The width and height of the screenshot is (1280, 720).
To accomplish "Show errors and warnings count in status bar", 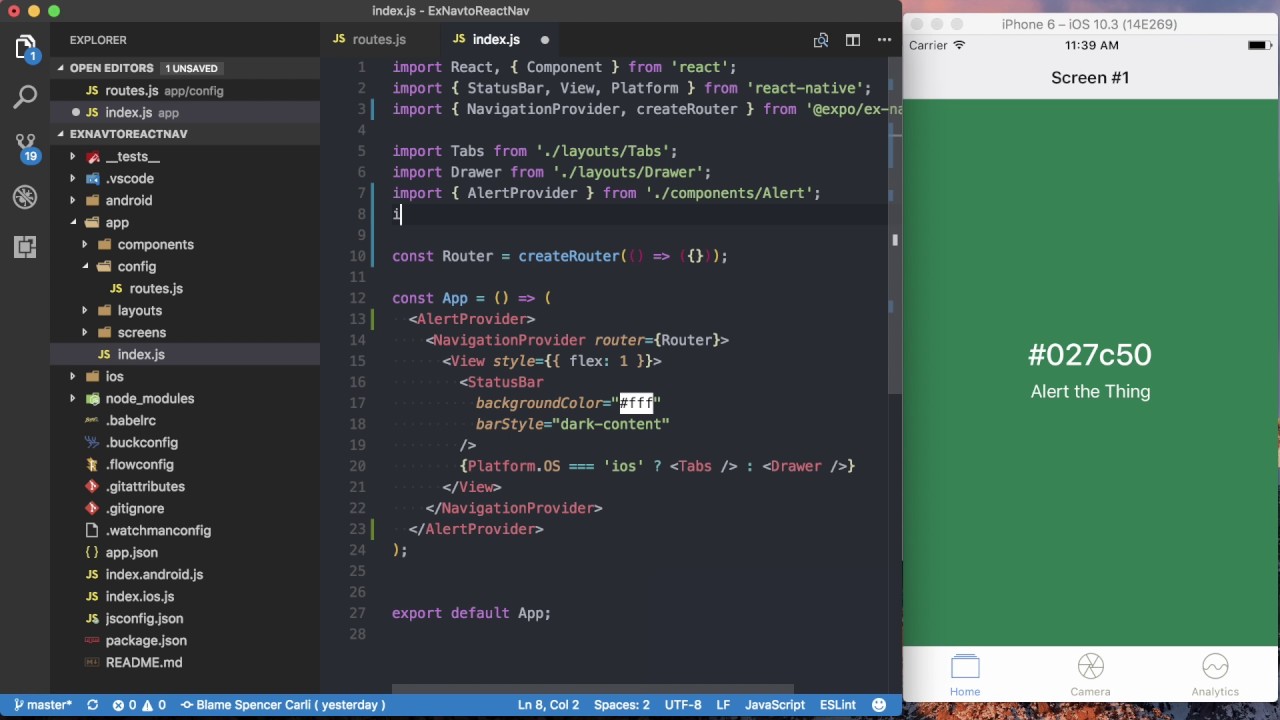I will [x=139, y=705].
